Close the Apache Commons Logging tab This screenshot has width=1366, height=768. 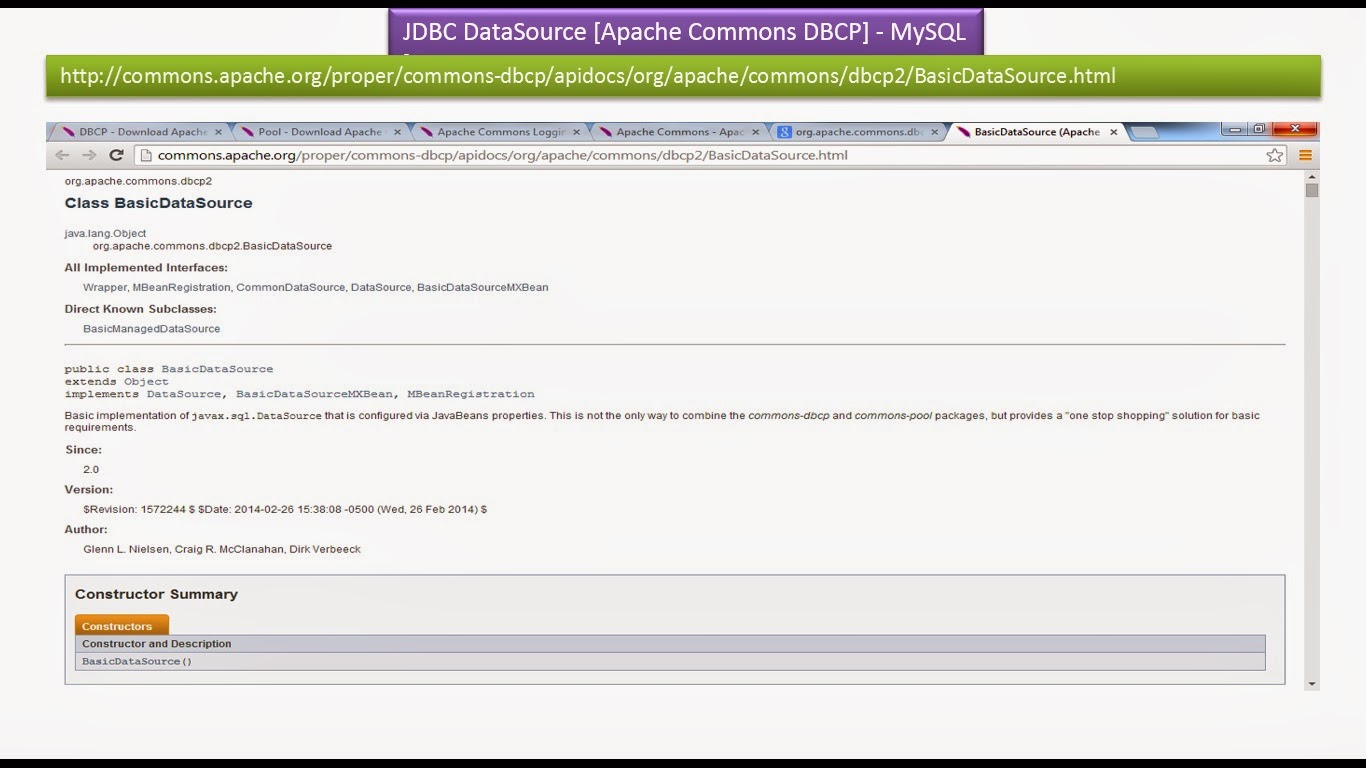576,132
